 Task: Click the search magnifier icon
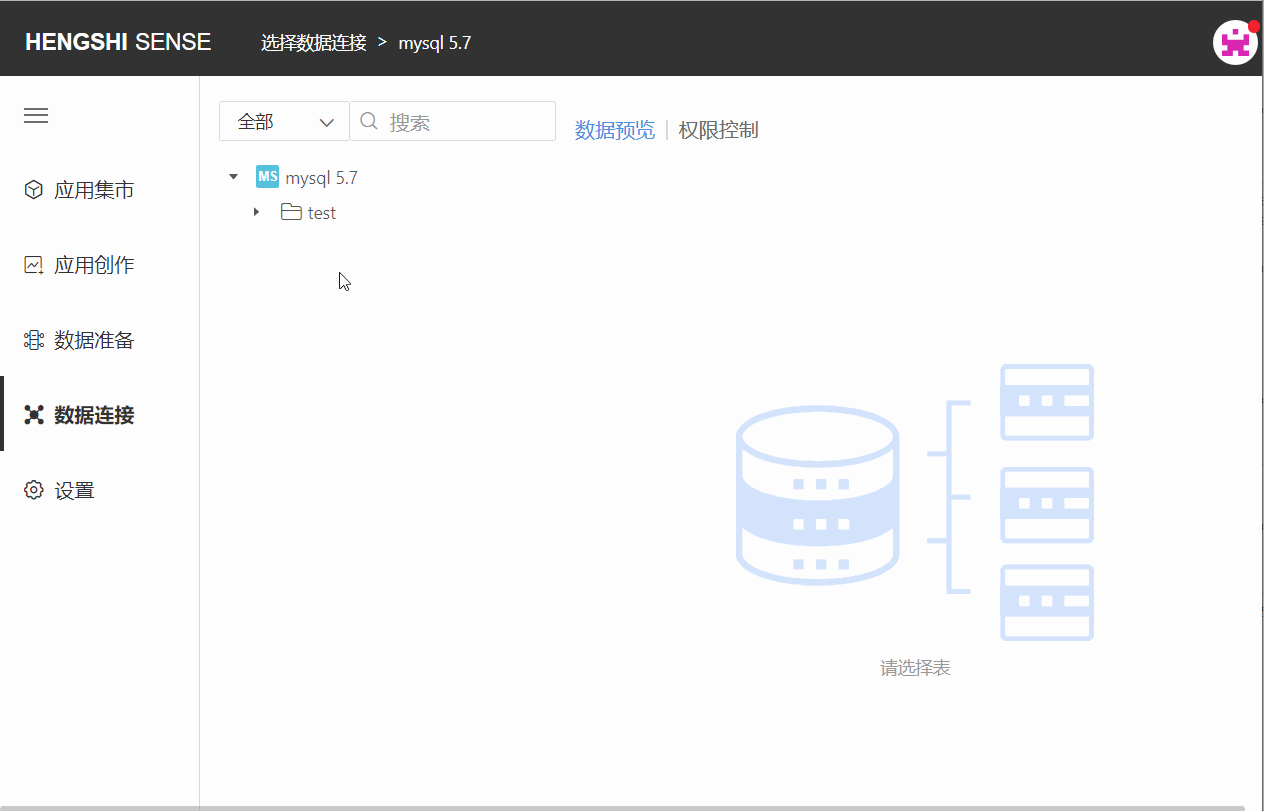click(369, 121)
